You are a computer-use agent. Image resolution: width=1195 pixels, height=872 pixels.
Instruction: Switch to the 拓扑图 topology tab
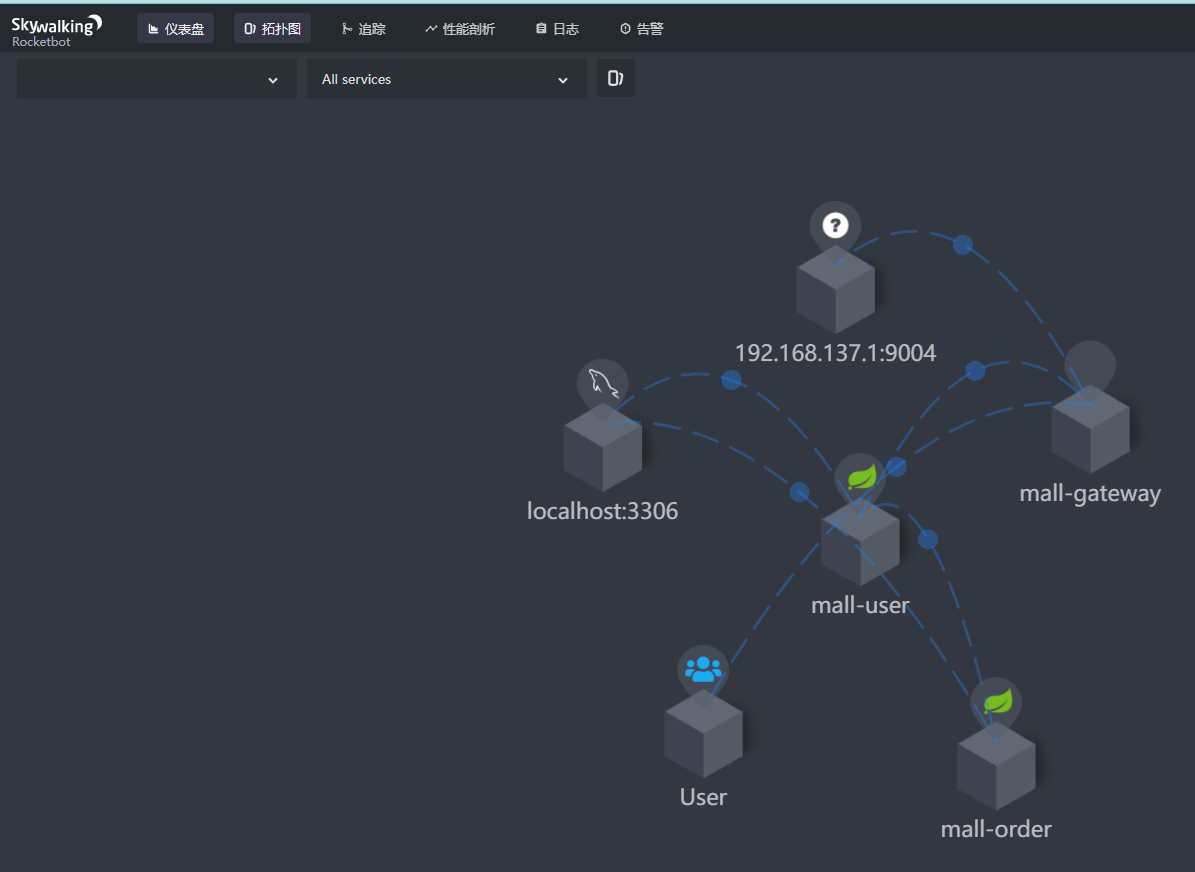[x=272, y=28]
